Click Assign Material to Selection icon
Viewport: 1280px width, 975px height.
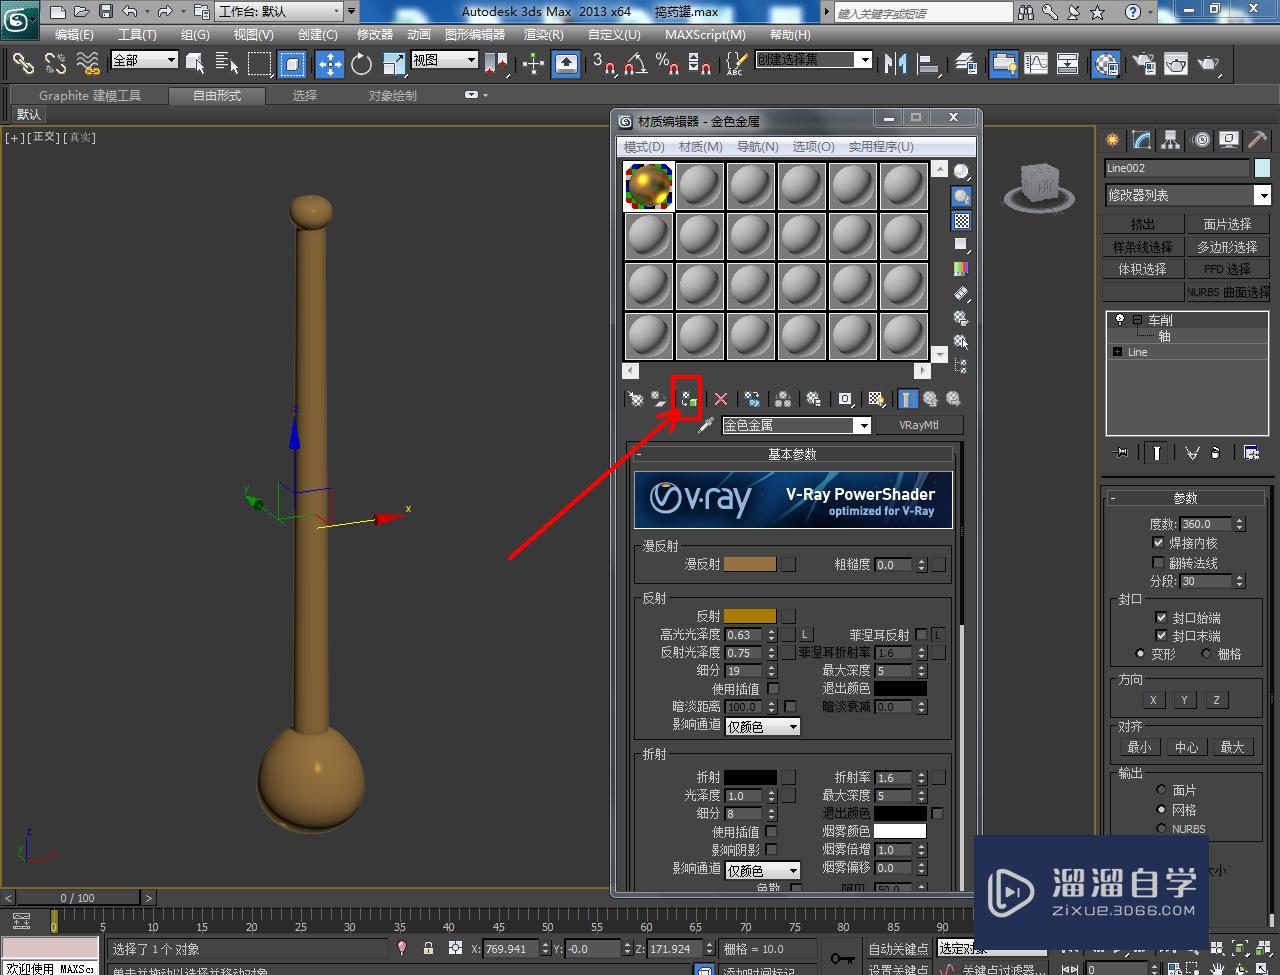[687, 399]
